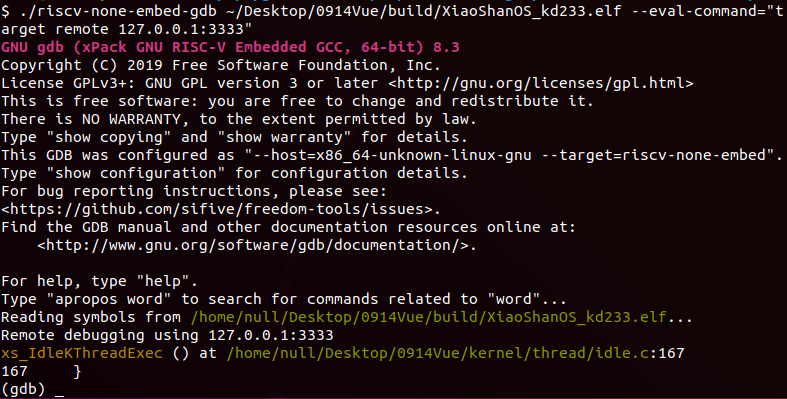Click the line number 167 source line
This screenshot has height=399, width=787.
pyautogui.click(x=41, y=371)
